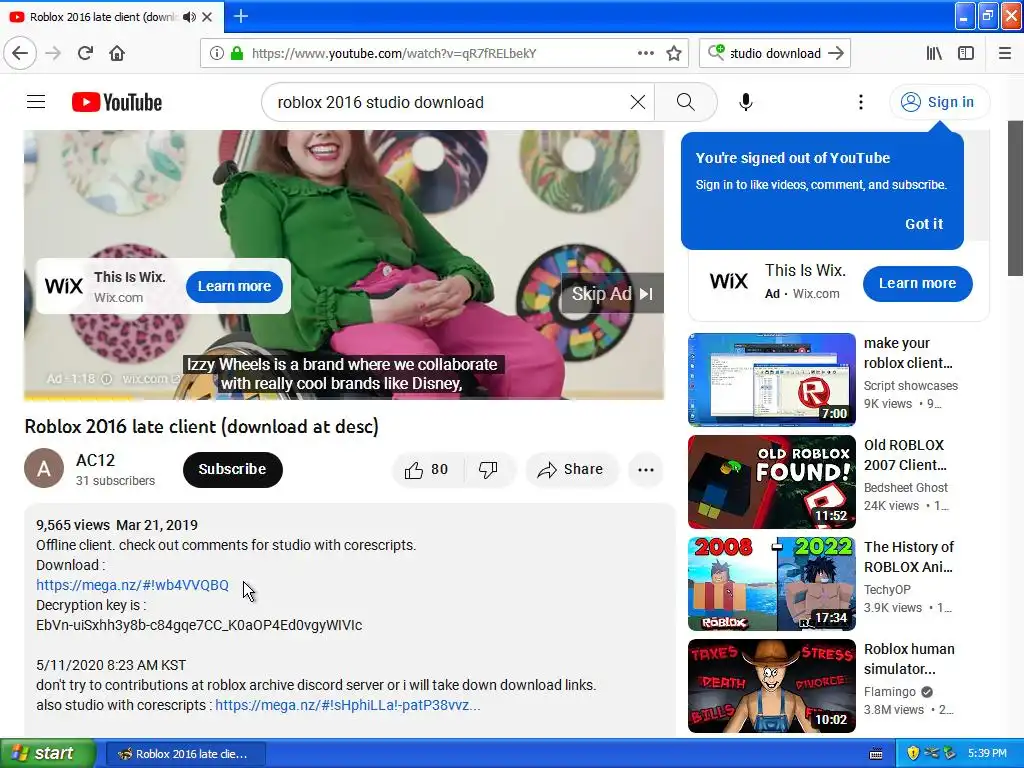Click the taskbar clock showing 5:39 PM
Screen dimensions: 1024x768
pos(987,753)
